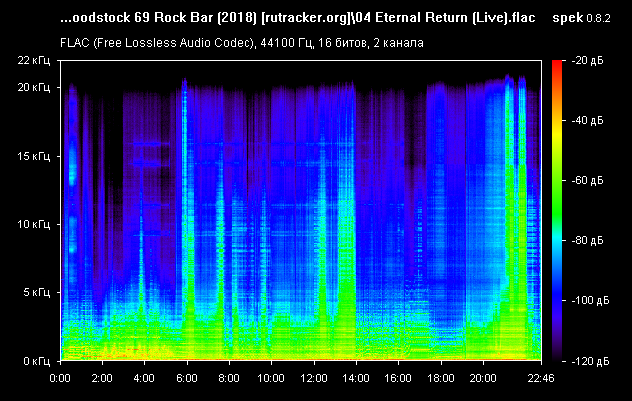The image size is (632, 401).
Task: Click the '-40 дБ' scale label
Action: pos(588,120)
